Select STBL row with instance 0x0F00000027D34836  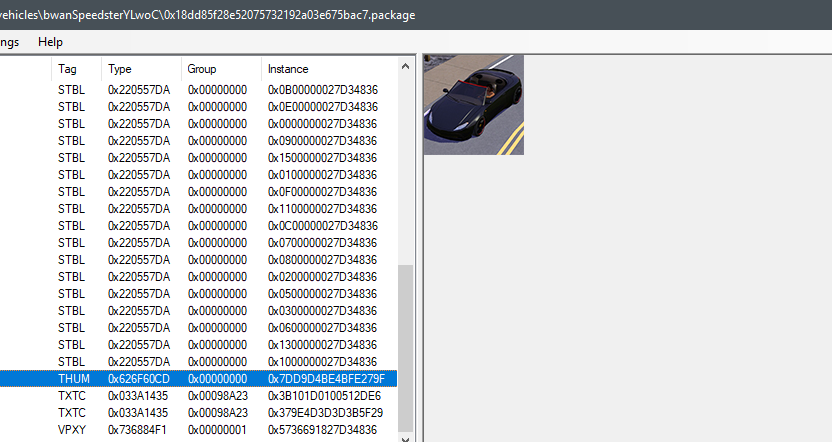tap(198, 192)
